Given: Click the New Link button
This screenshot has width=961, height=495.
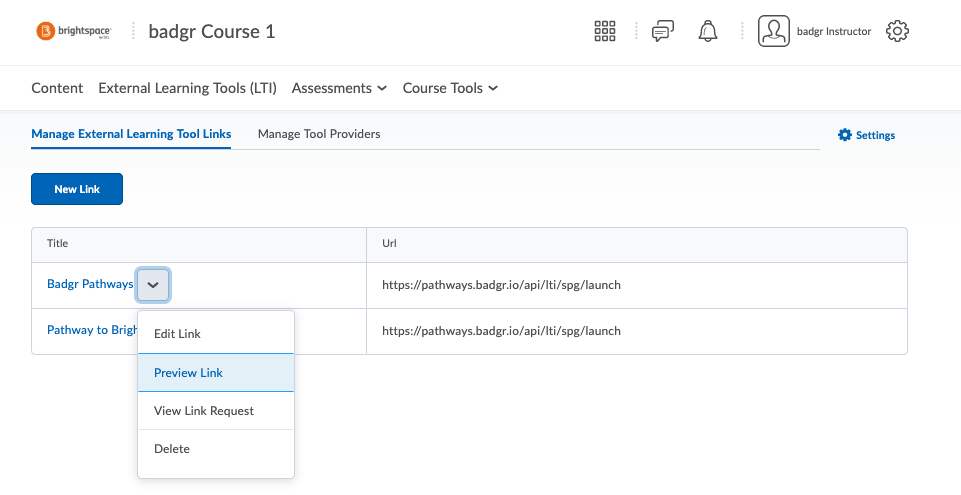Looking at the screenshot, I should coord(77,189).
